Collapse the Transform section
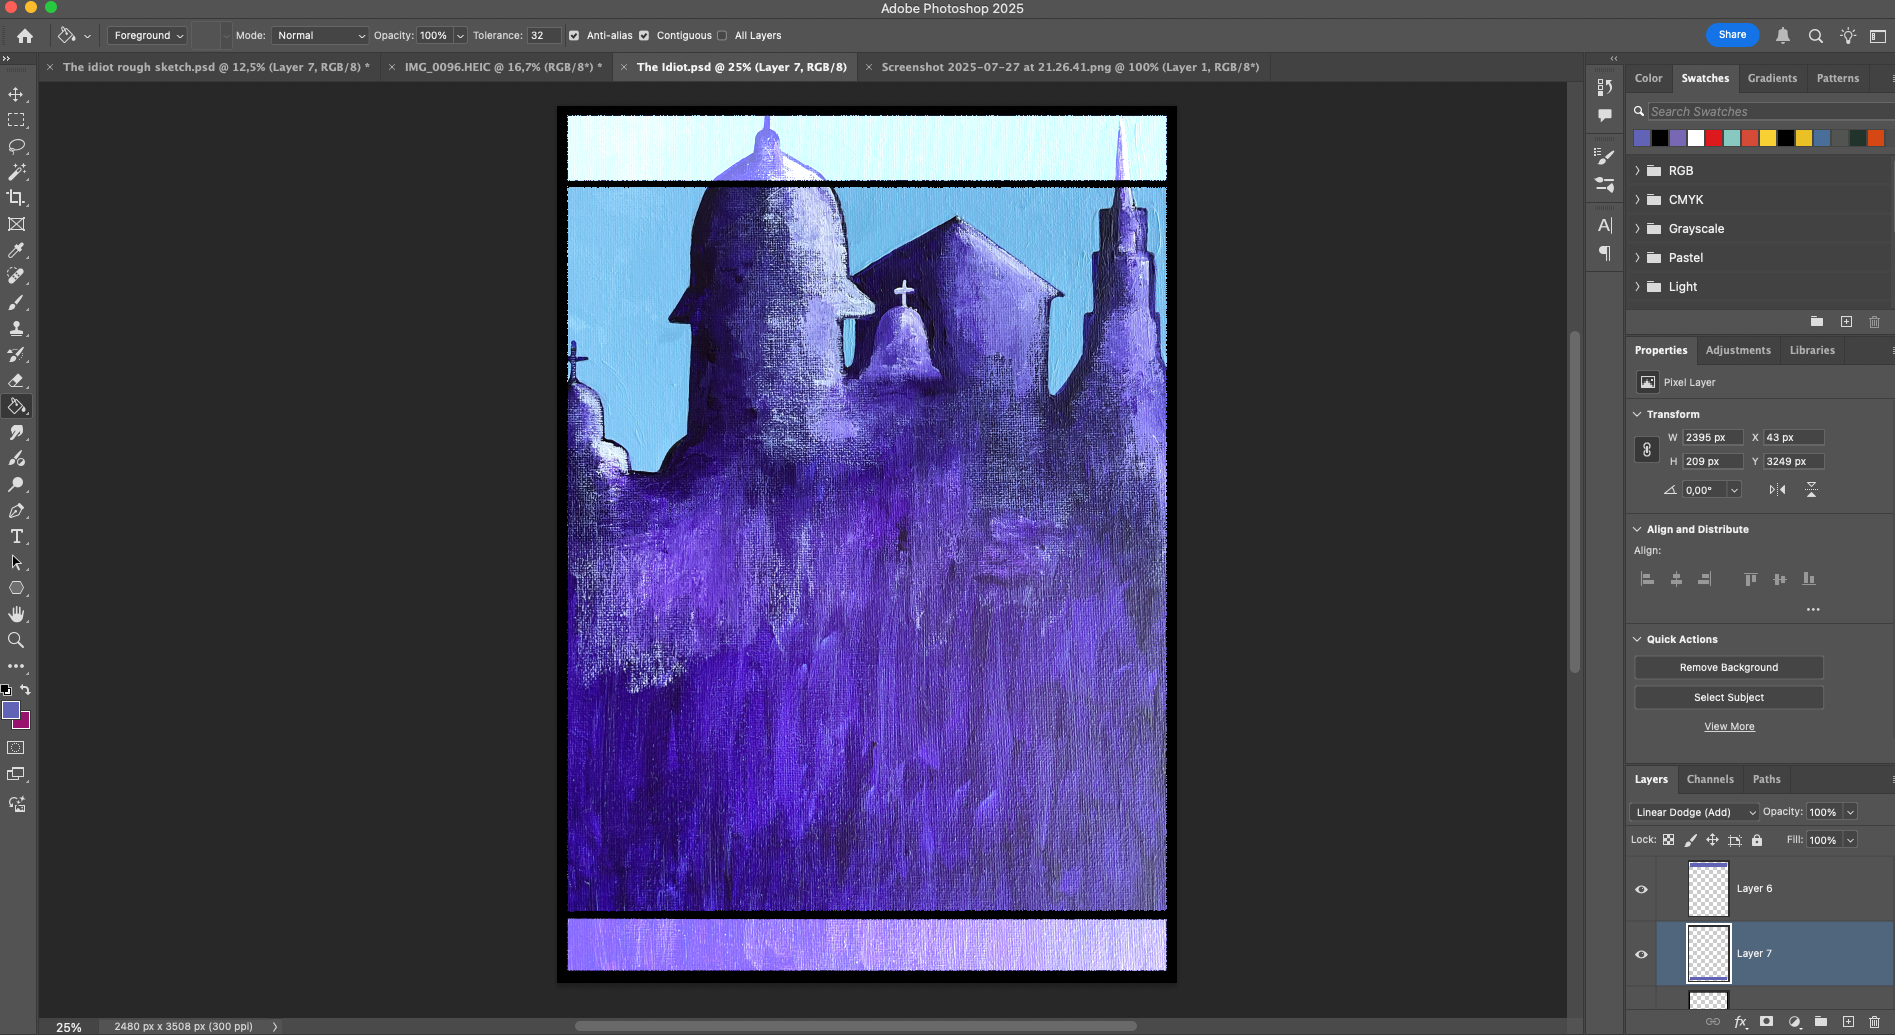Image resolution: width=1895 pixels, height=1035 pixels. [1637, 414]
